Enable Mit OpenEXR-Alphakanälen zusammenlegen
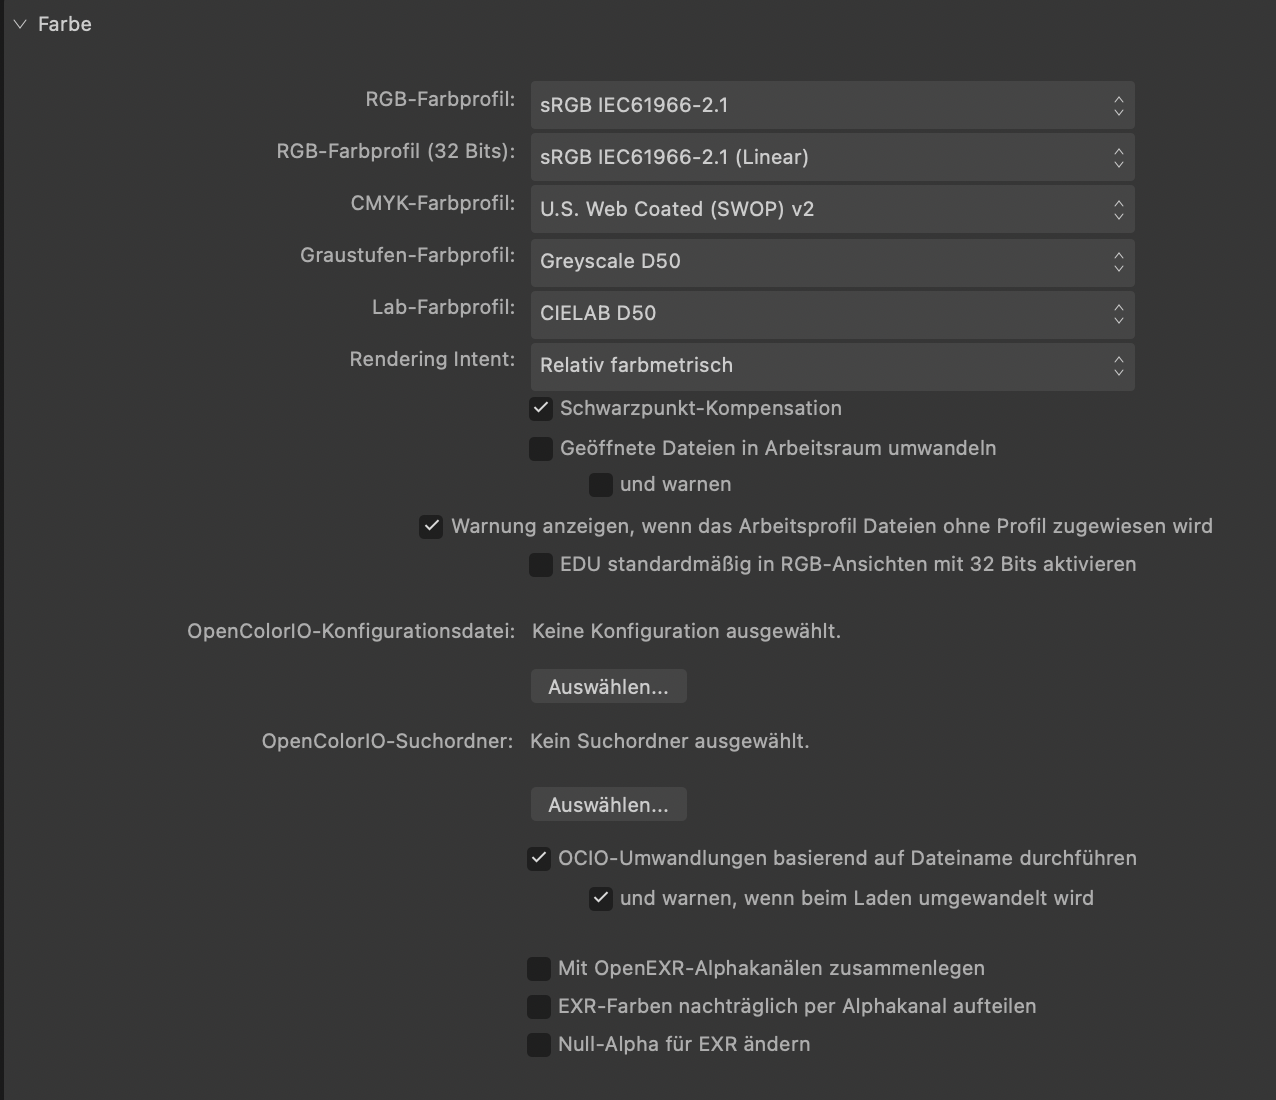 pos(539,969)
